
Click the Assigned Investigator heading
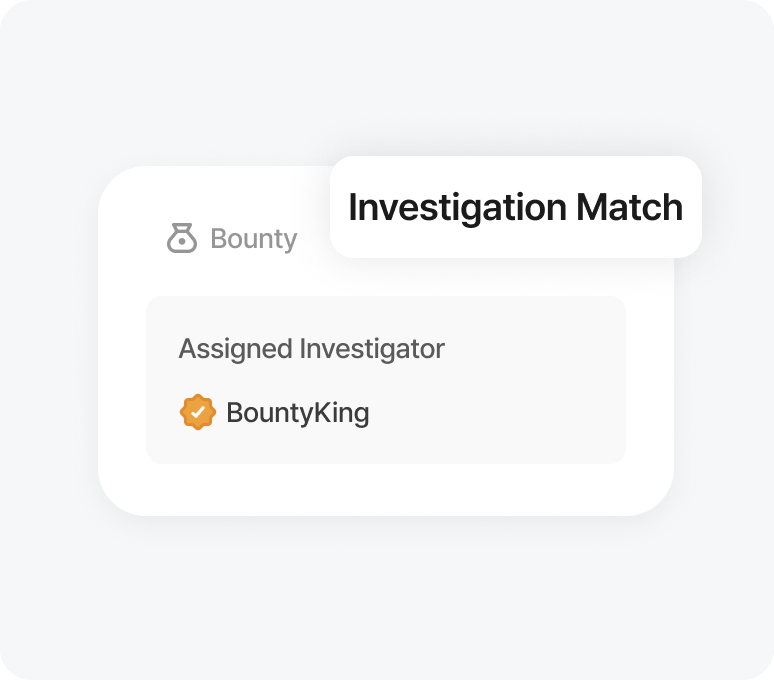click(x=311, y=349)
